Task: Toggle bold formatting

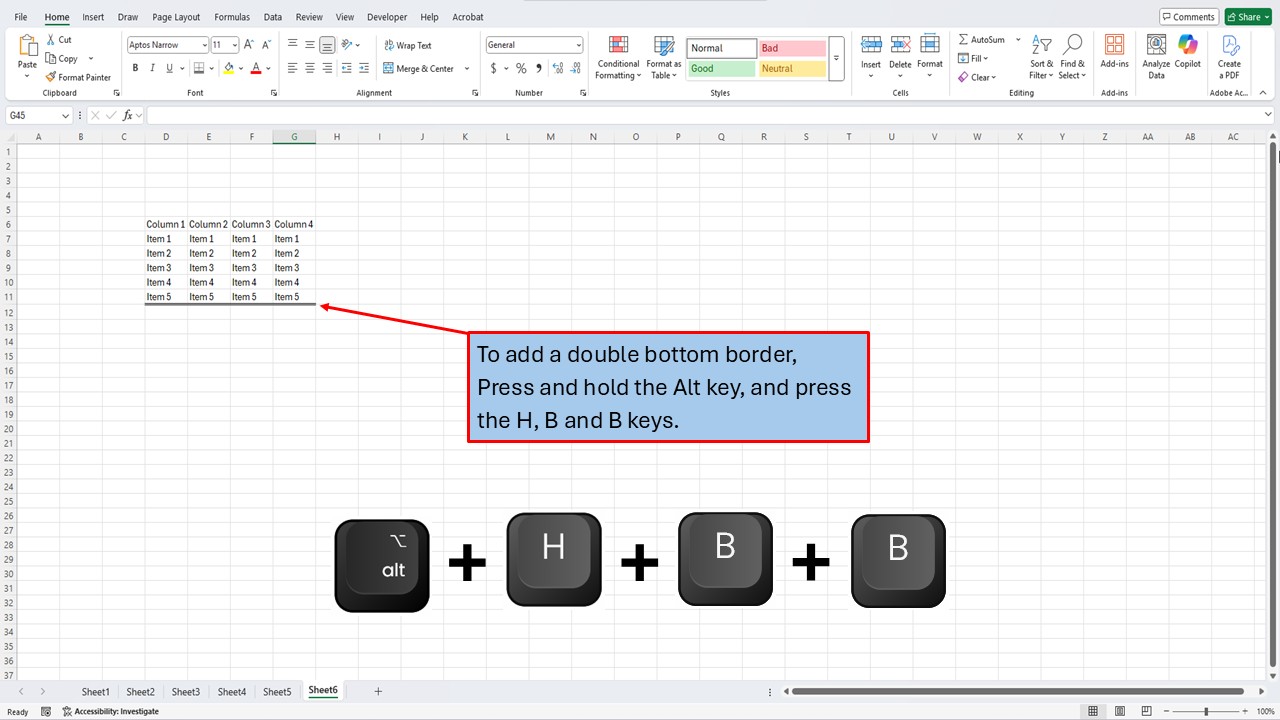Action: pos(135,68)
